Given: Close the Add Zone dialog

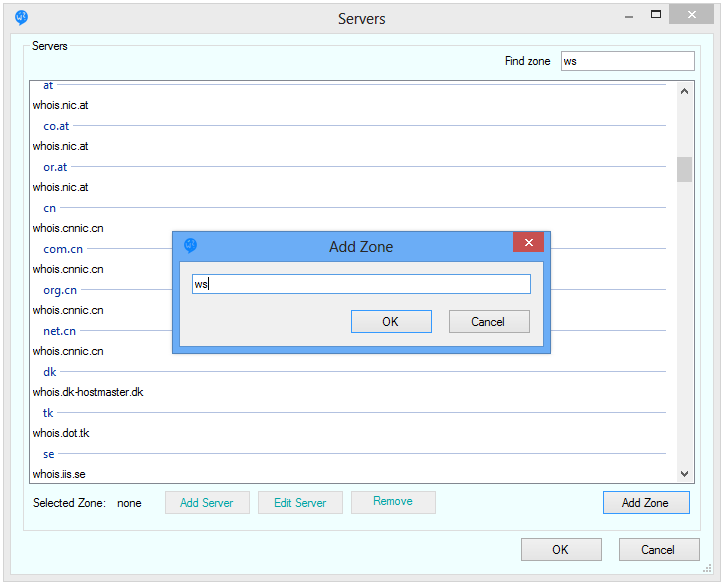Looking at the screenshot, I should tap(529, 242).
